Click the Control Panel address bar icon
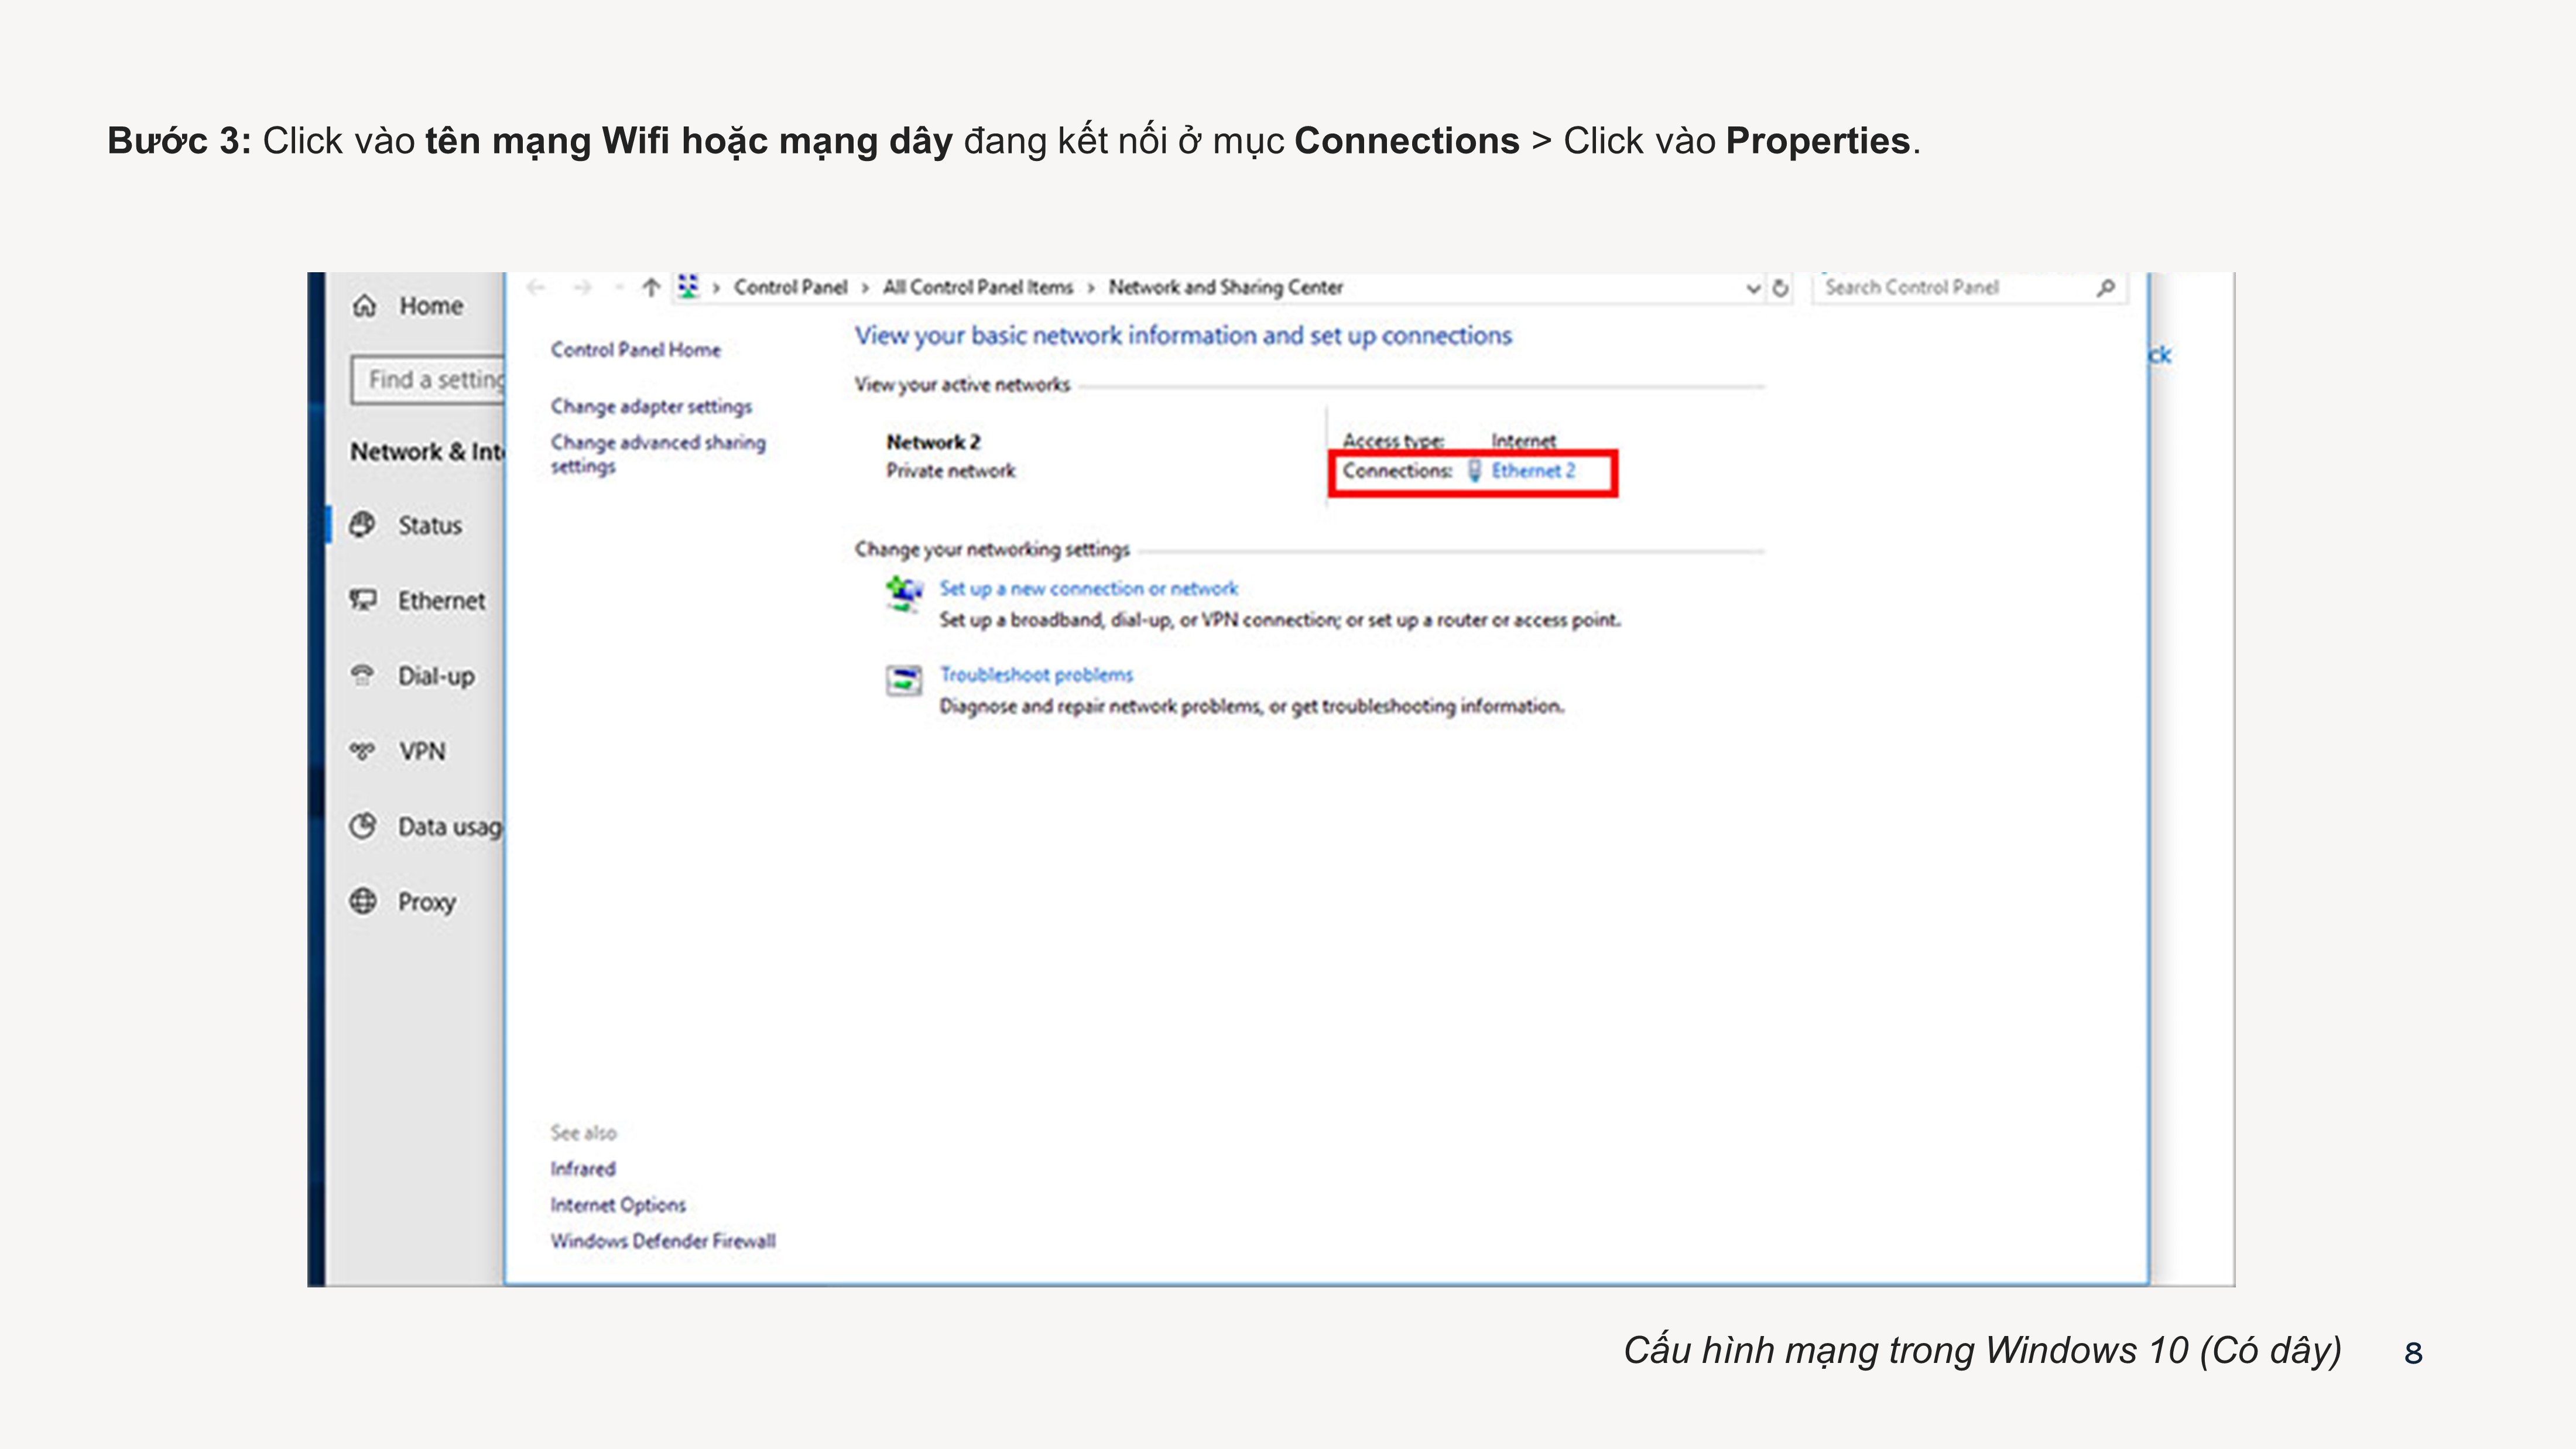2576x1449 pixels. point(688,287)
